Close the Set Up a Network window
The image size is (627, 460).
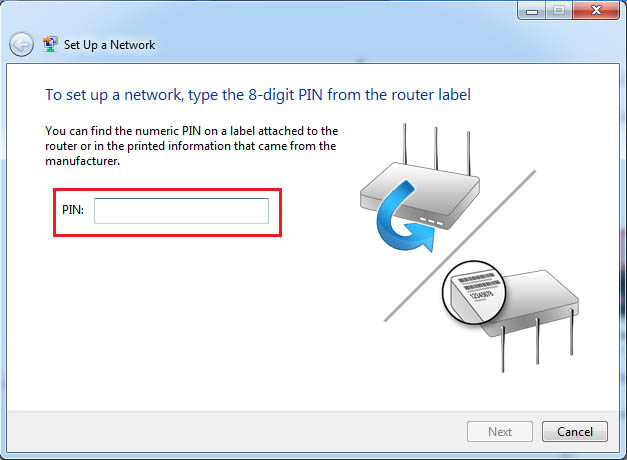point(593,10)
